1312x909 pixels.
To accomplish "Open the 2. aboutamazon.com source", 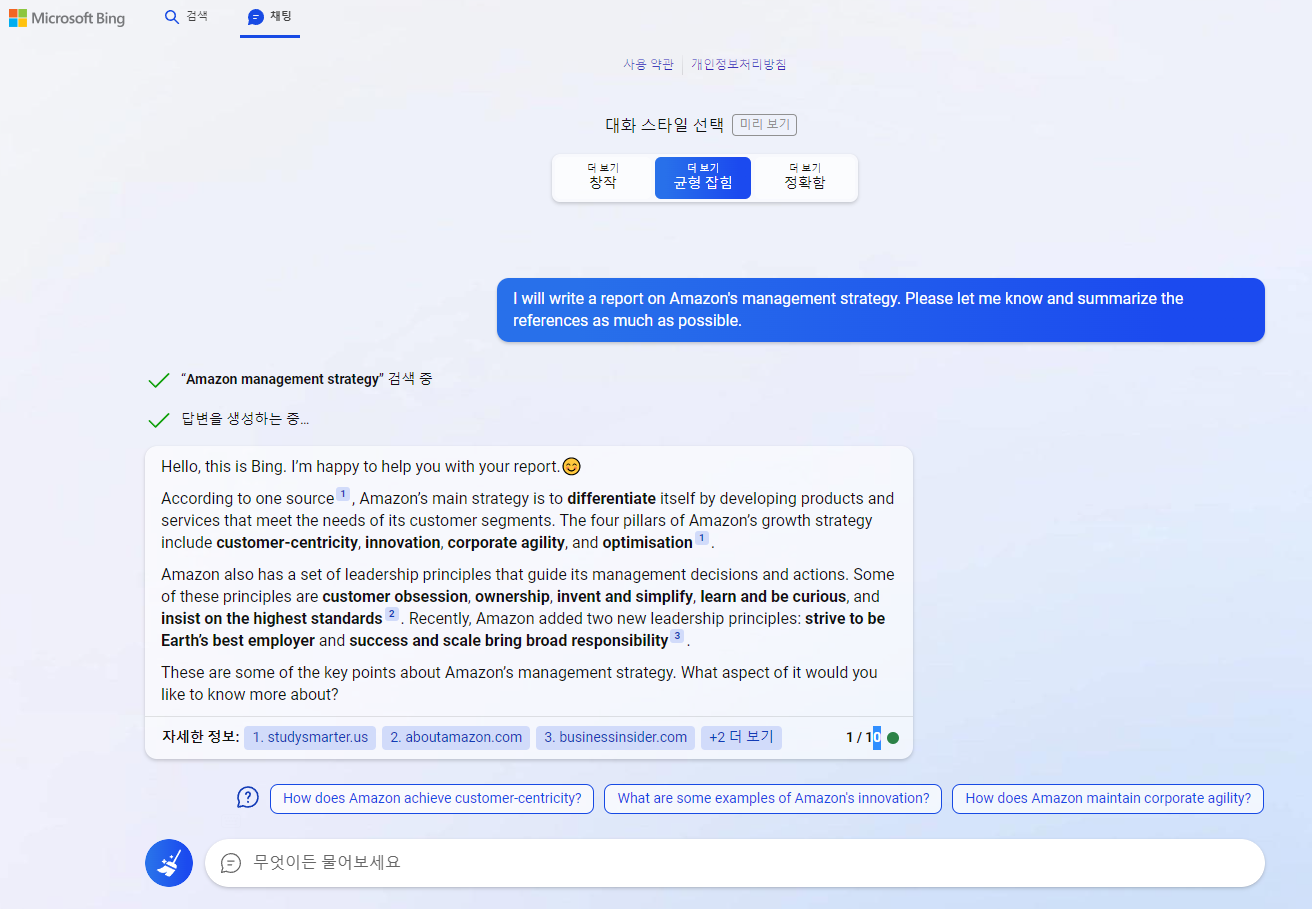I will 456,738.
